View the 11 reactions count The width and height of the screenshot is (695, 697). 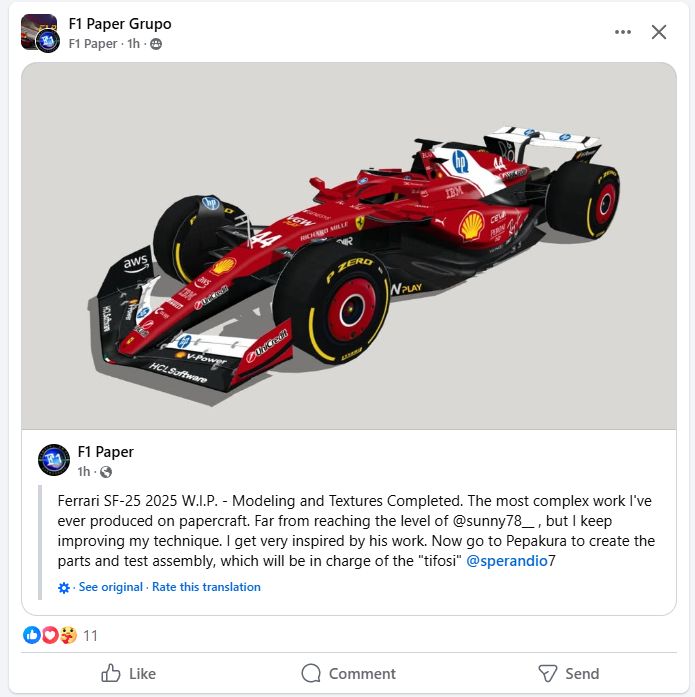point(90,636)
